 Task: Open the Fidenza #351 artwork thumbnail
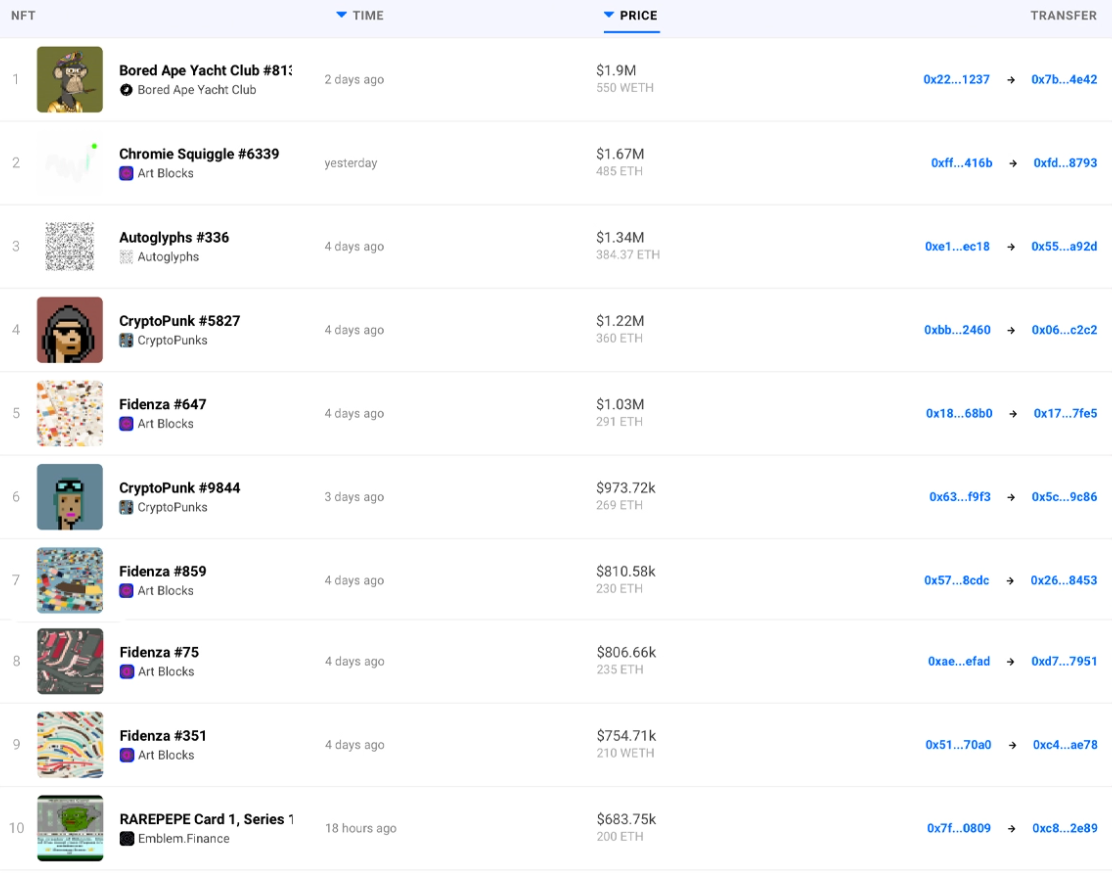70,745
